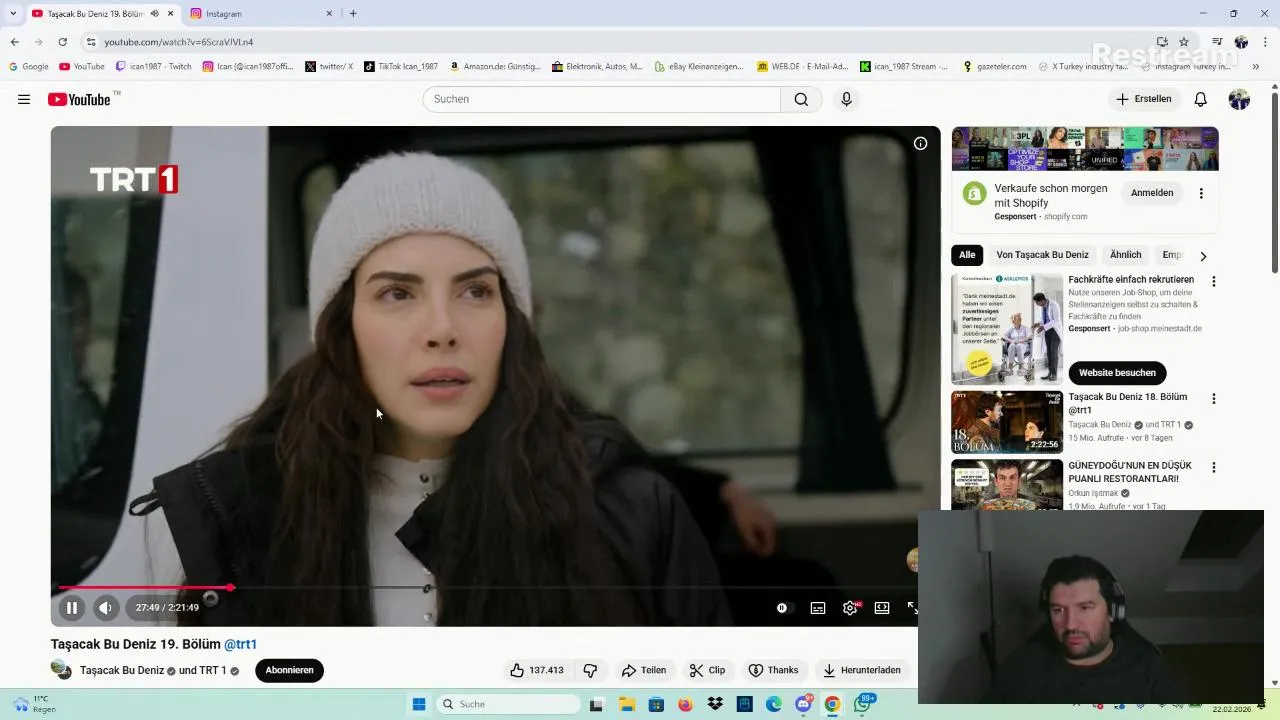This screenshot has width=1280, height=720.
Task: Click Website besuchen on the ad
Action: (1117, 373)
